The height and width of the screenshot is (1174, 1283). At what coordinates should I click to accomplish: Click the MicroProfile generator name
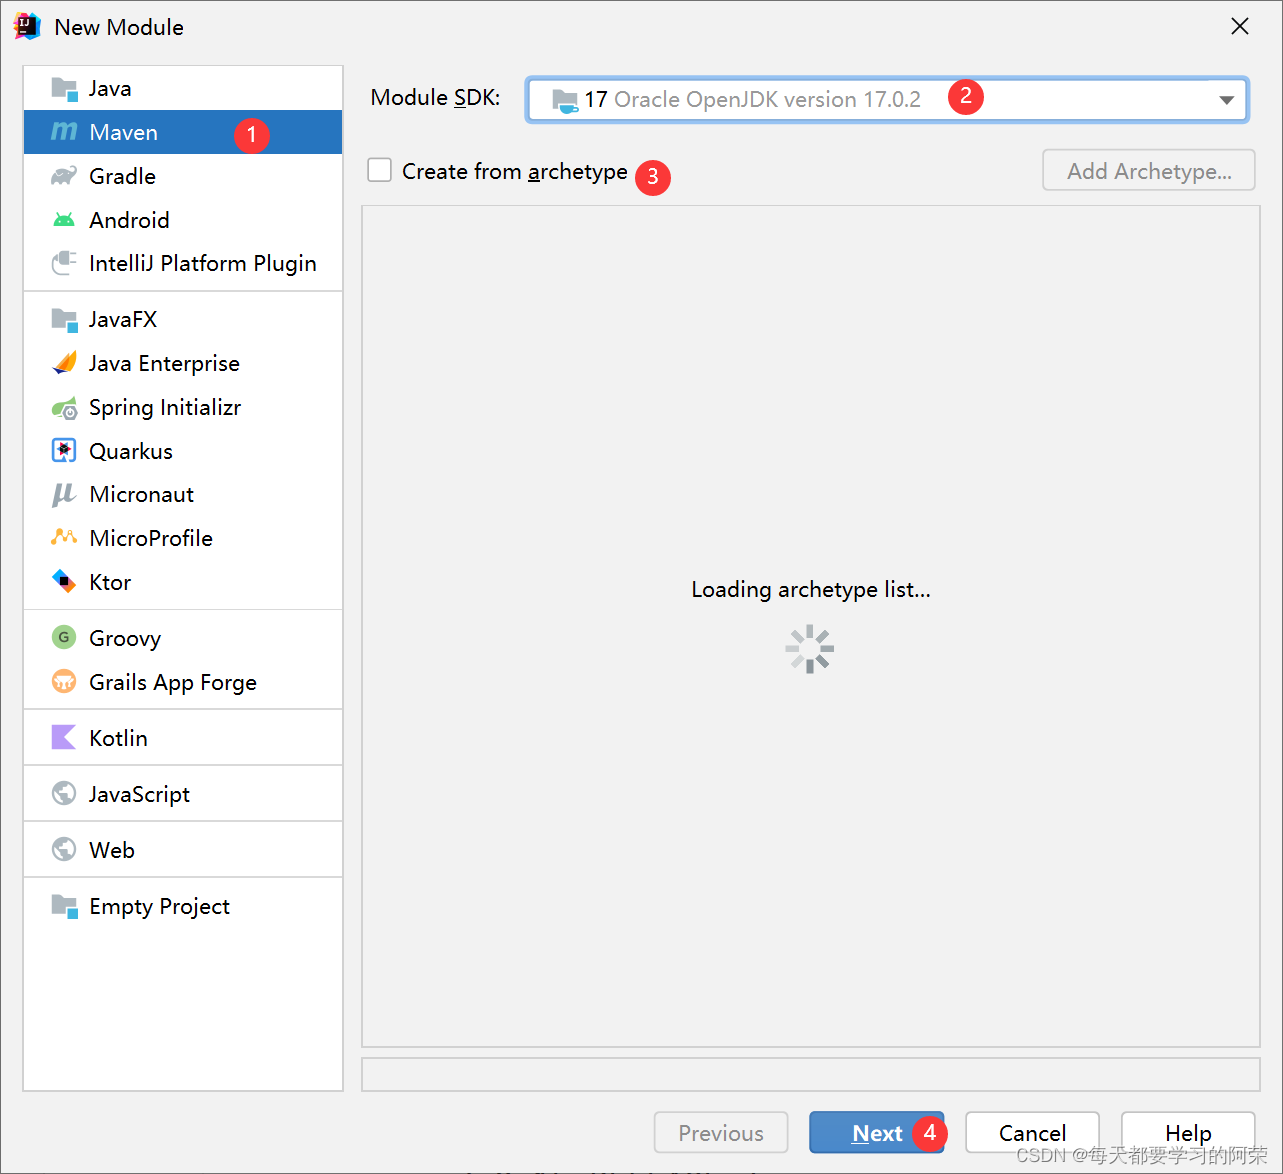(151, 538)
